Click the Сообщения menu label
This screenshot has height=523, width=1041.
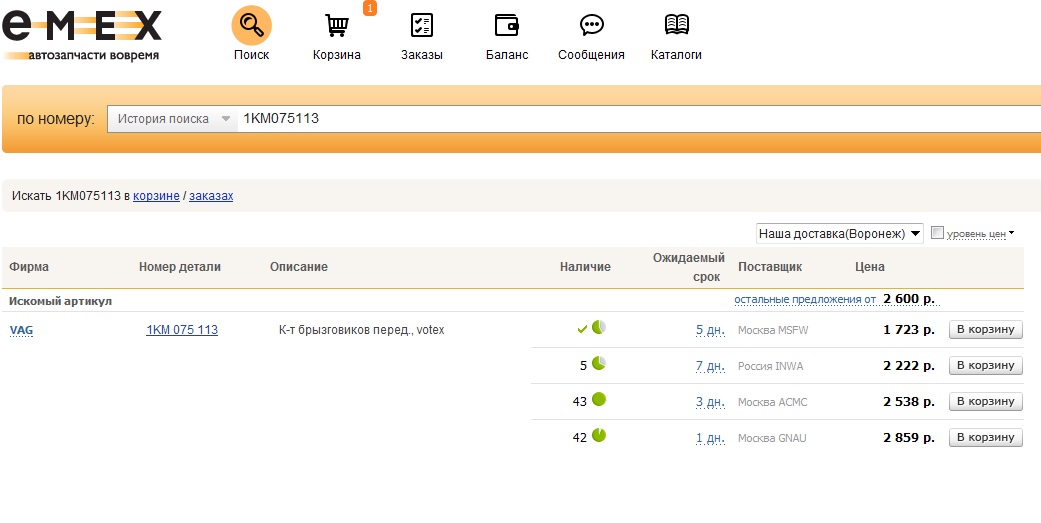591,55
